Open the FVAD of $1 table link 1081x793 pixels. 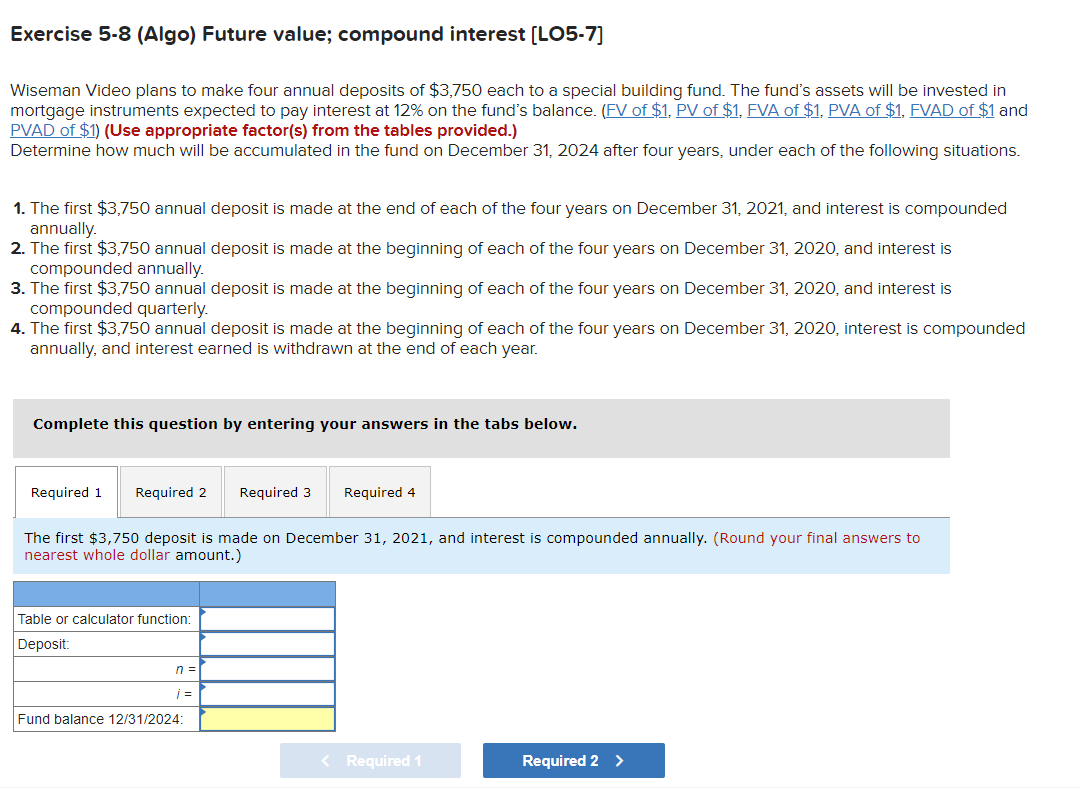click(x=951, y=110)
